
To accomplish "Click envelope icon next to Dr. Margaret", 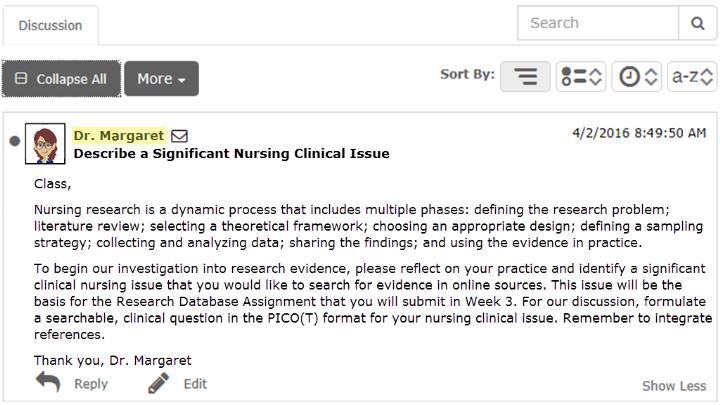I will click(179, 136).
